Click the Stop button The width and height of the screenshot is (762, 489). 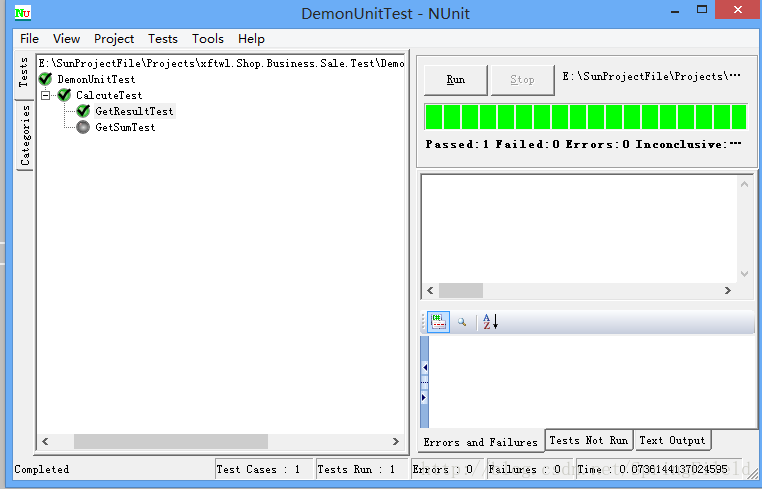point(522,80)
